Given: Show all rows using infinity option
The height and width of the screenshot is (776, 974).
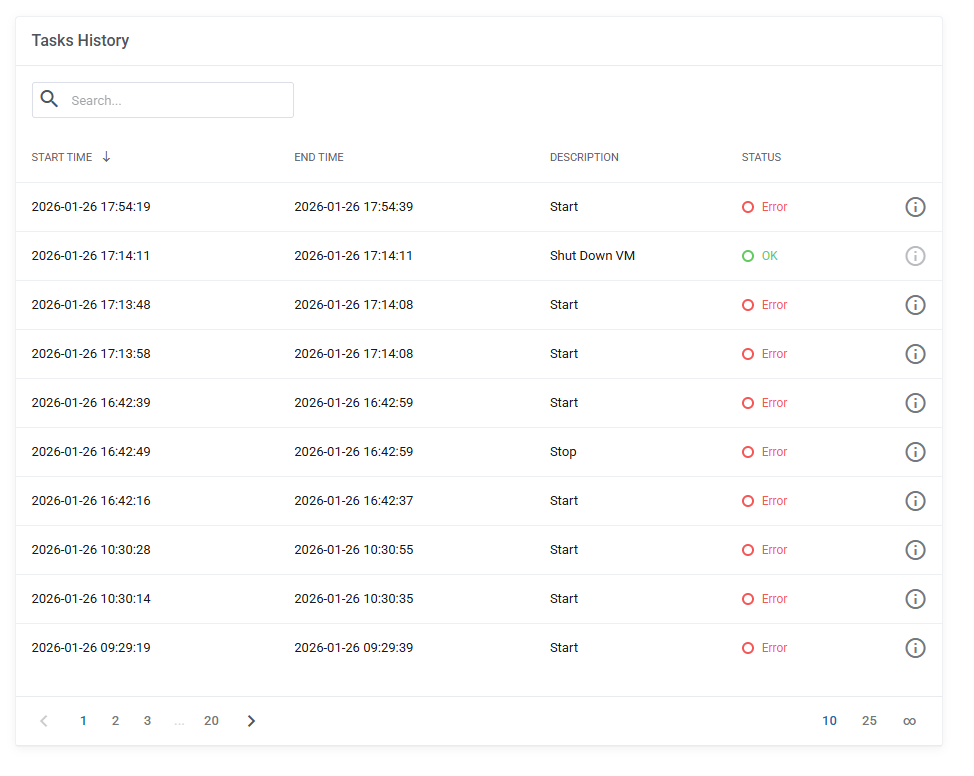Looking at the screenshot, I should 909,721.
